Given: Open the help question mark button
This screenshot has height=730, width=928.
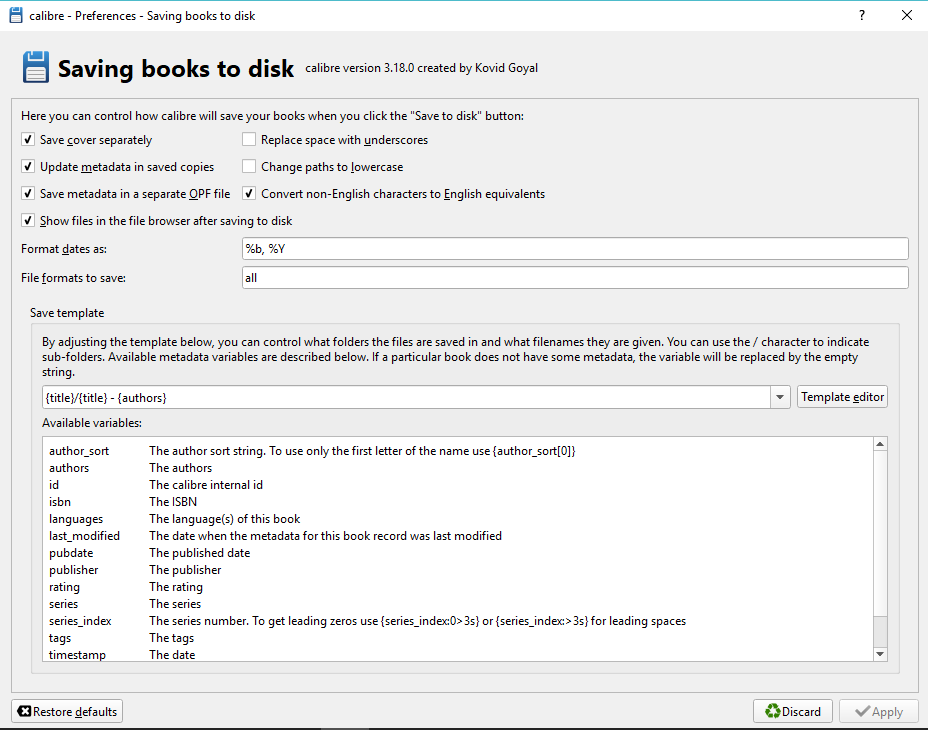Looking at the screenshot, I should [x=862, y=15].
